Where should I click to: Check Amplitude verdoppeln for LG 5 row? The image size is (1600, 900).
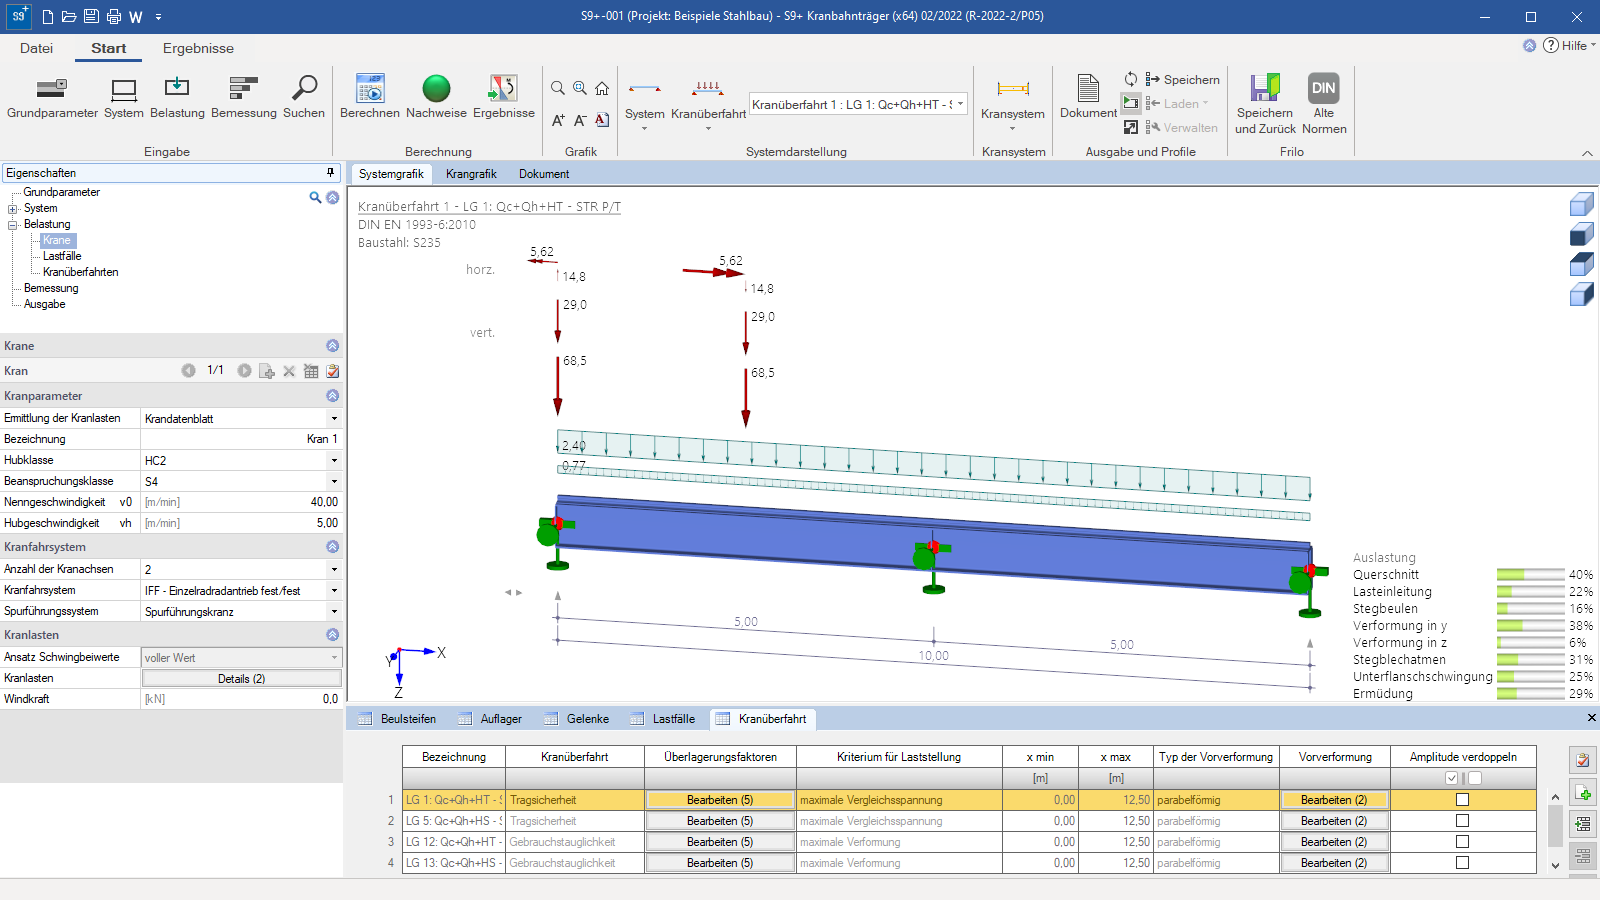(x=1462, y=821)
